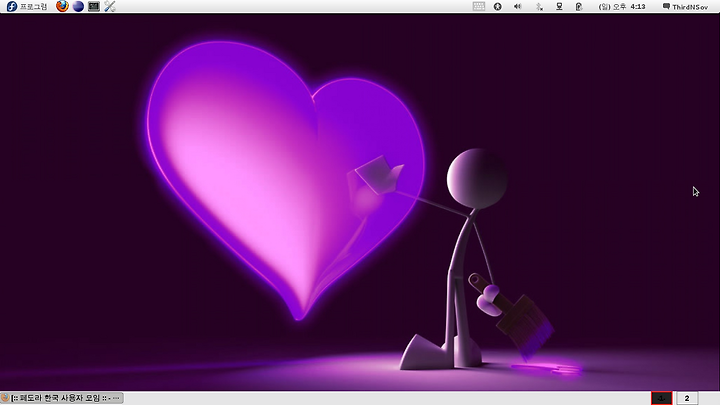Viewport: 720px width, 405px height.
Task: Open the terminal launcher icon
Action: click(94, 6)
